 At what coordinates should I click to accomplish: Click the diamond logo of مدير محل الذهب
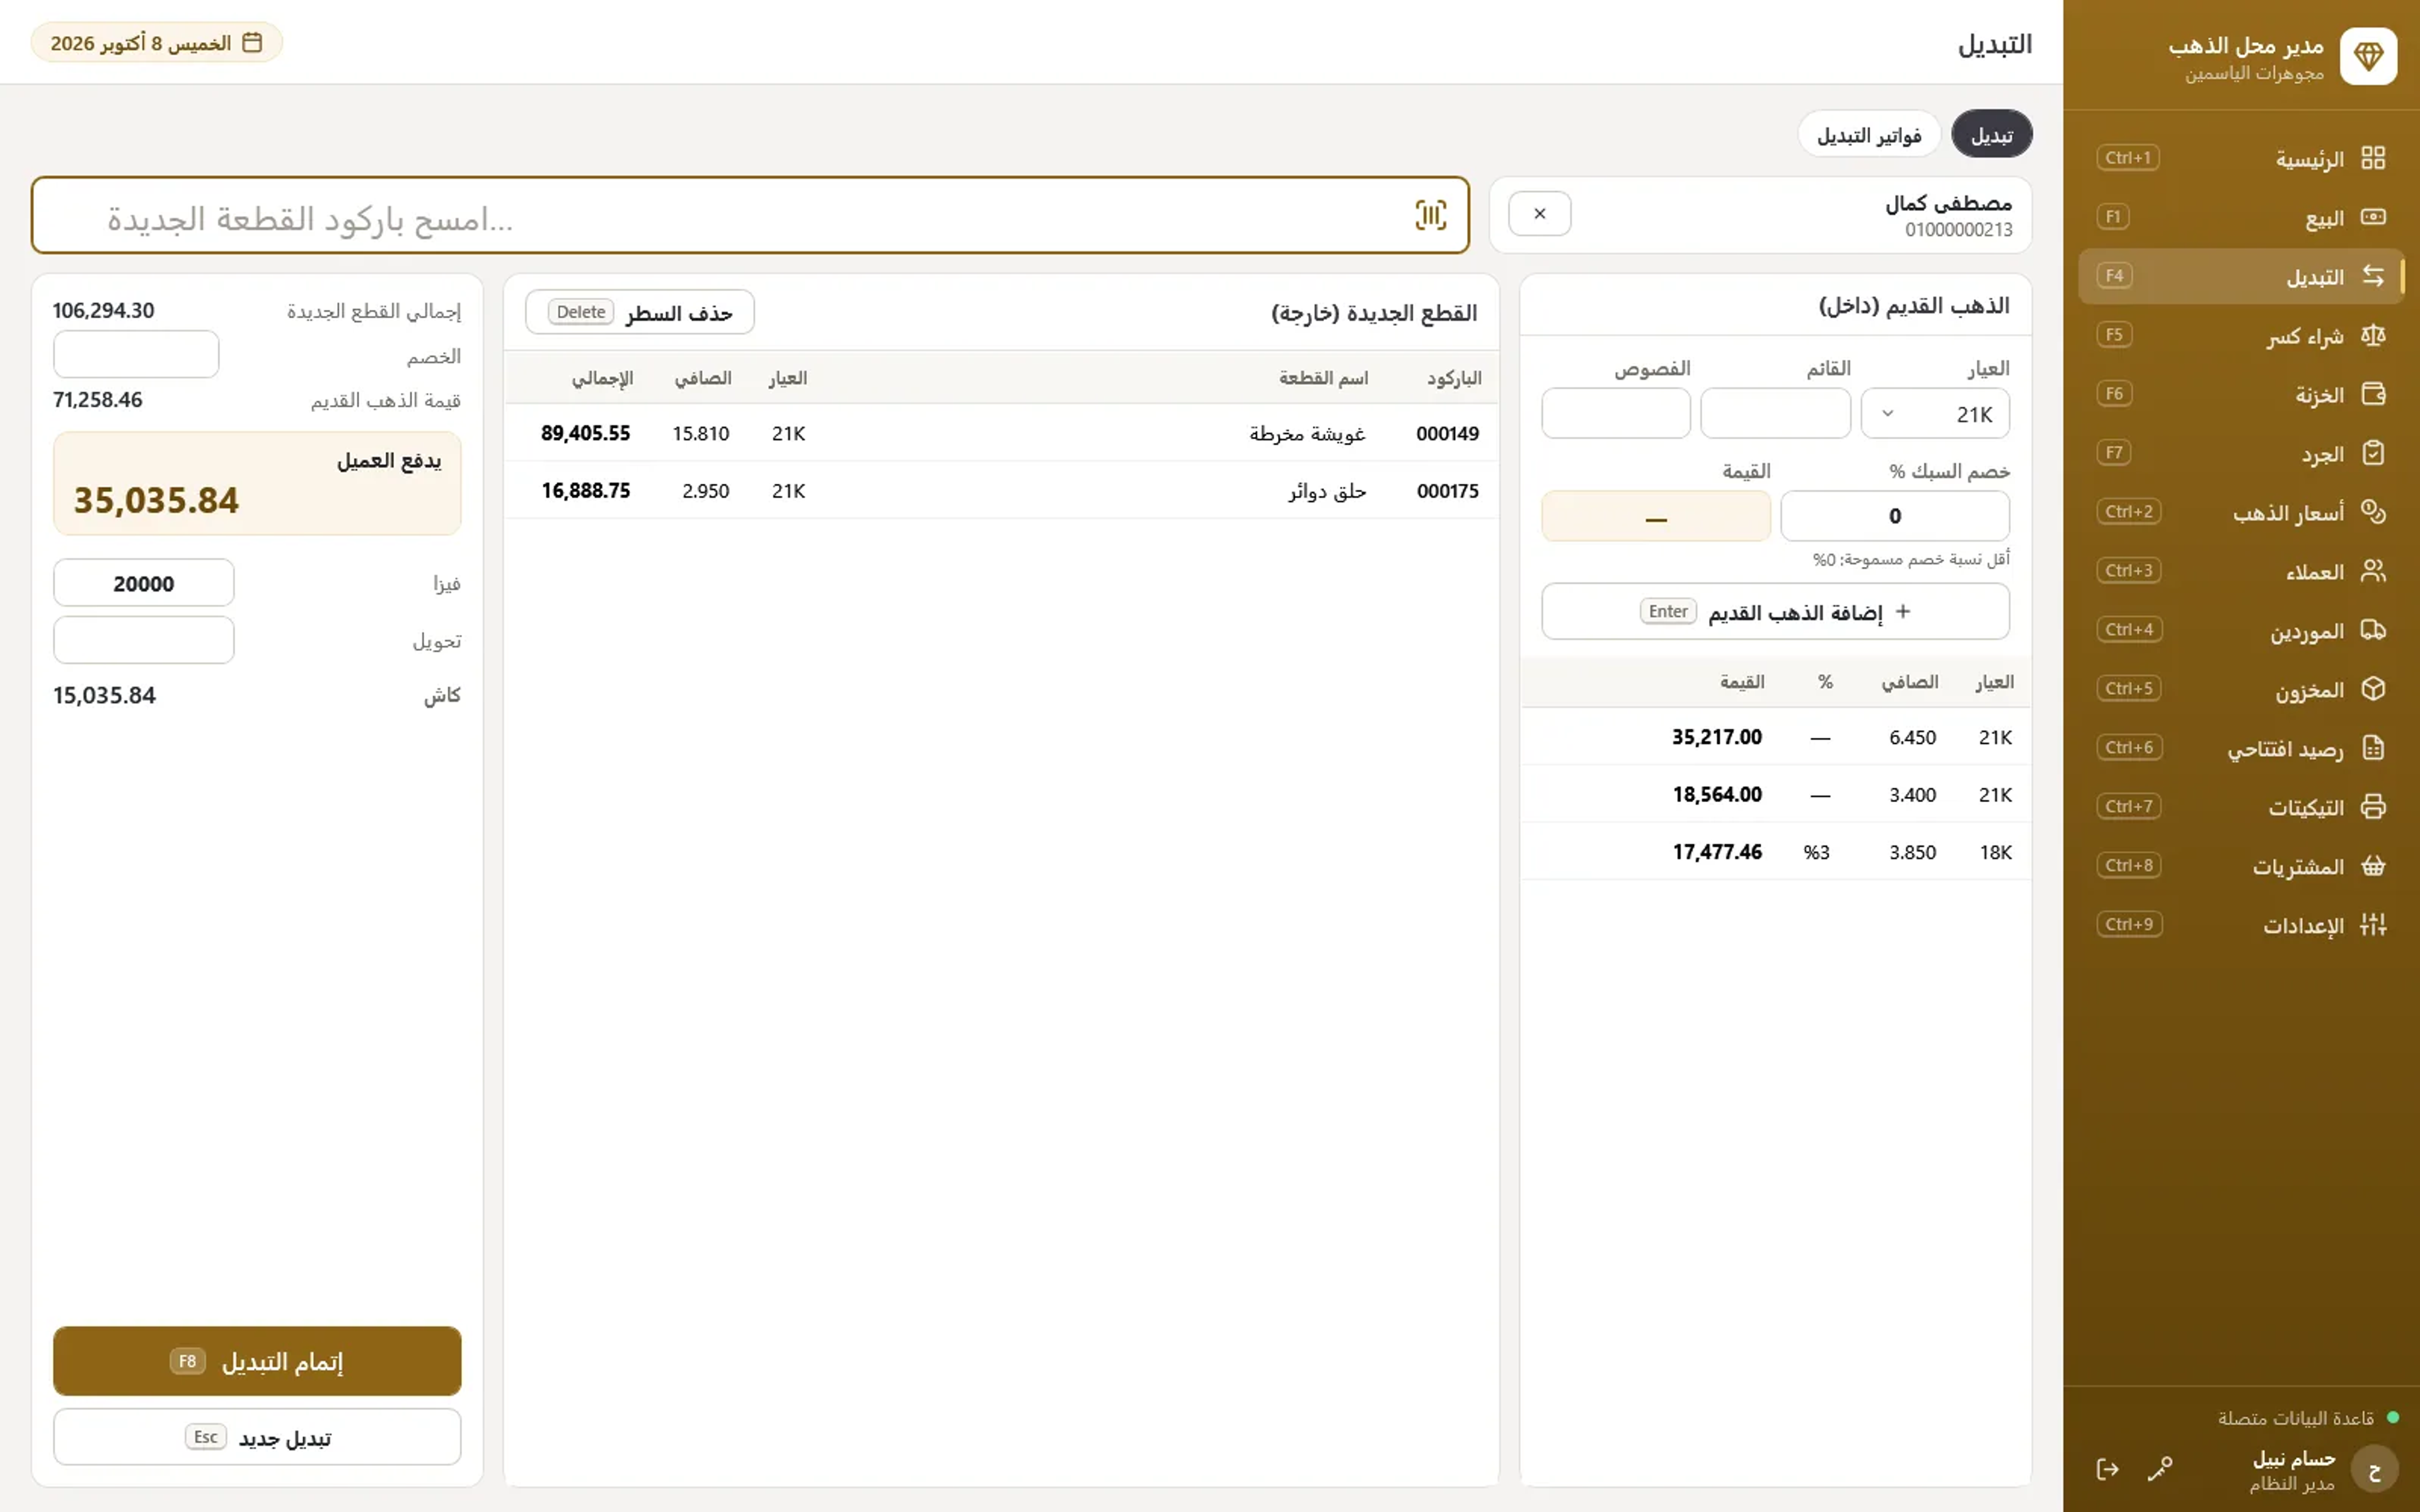pyautogui.click(x=2368, y=56)
